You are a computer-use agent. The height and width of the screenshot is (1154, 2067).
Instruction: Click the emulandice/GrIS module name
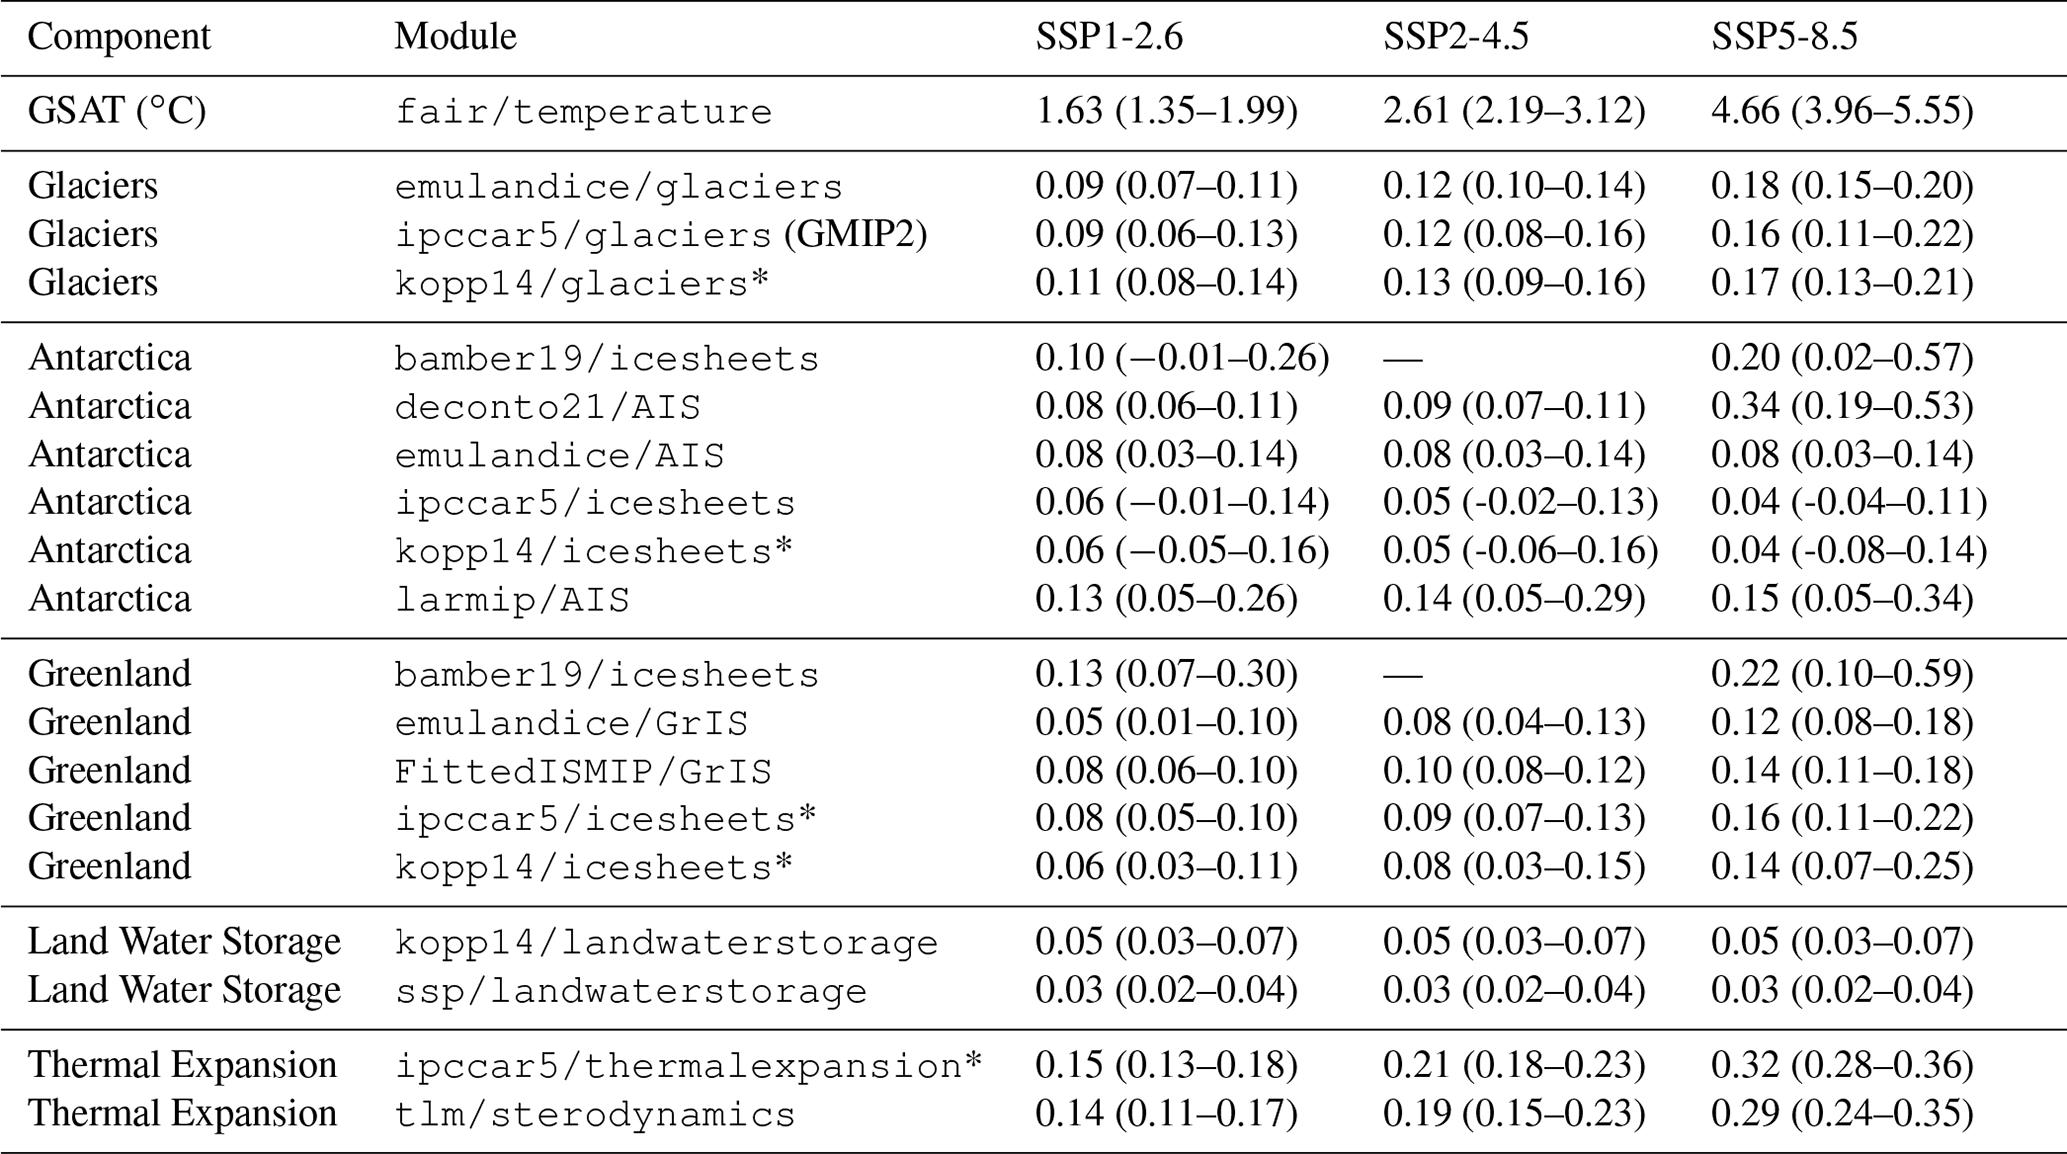coord(571,722)
